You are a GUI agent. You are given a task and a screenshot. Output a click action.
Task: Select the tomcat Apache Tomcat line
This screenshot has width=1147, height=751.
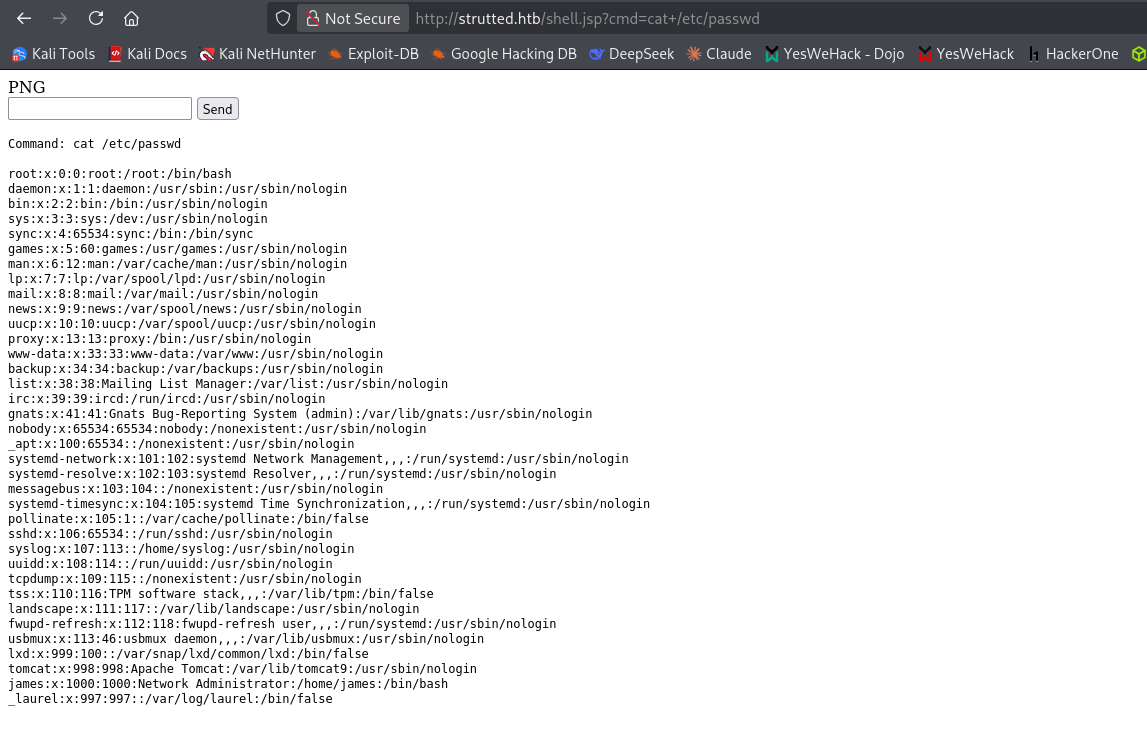[x=242, y=668]
